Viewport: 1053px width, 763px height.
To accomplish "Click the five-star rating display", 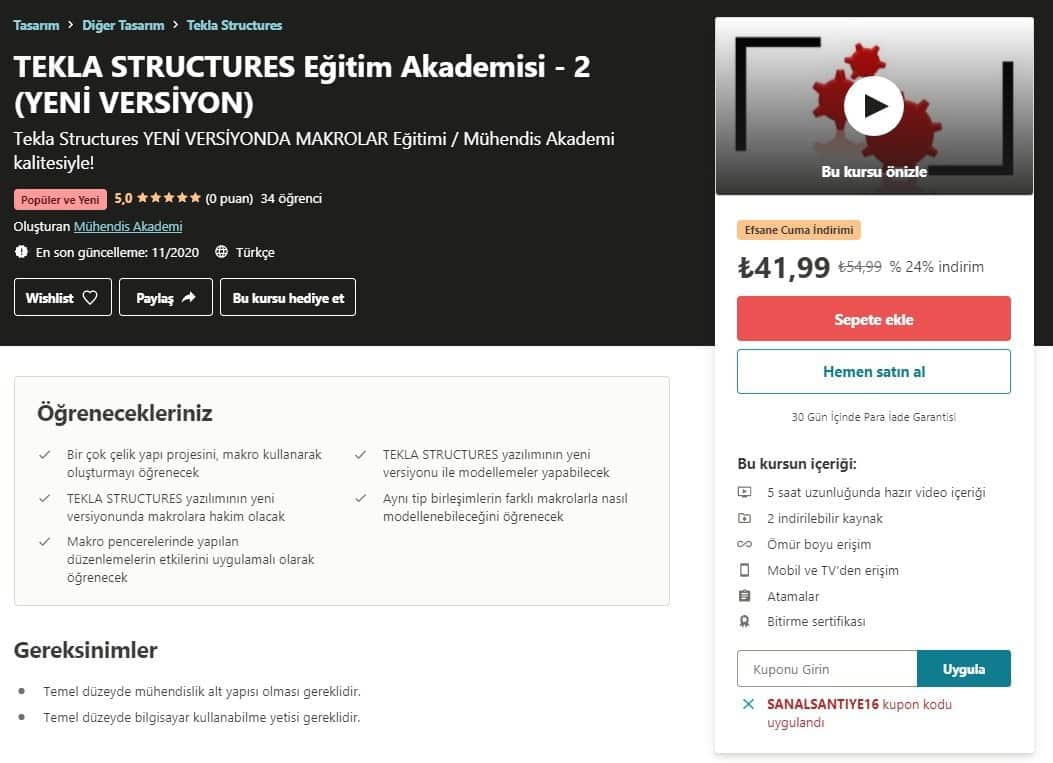I will pos(168,198).
